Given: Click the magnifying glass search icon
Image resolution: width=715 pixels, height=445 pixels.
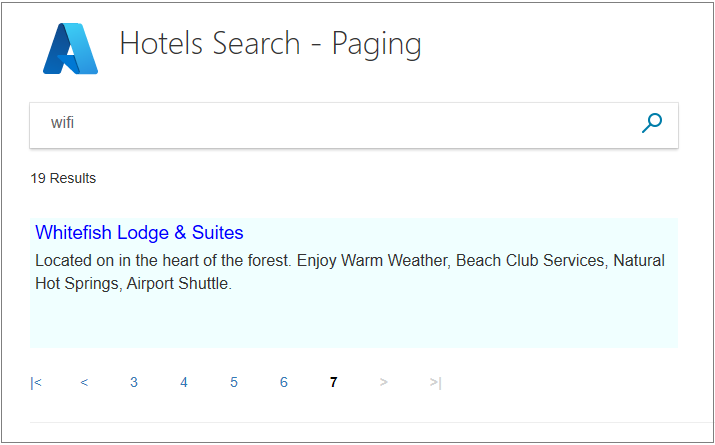Looking at the screenshot, I should [652, 123].
